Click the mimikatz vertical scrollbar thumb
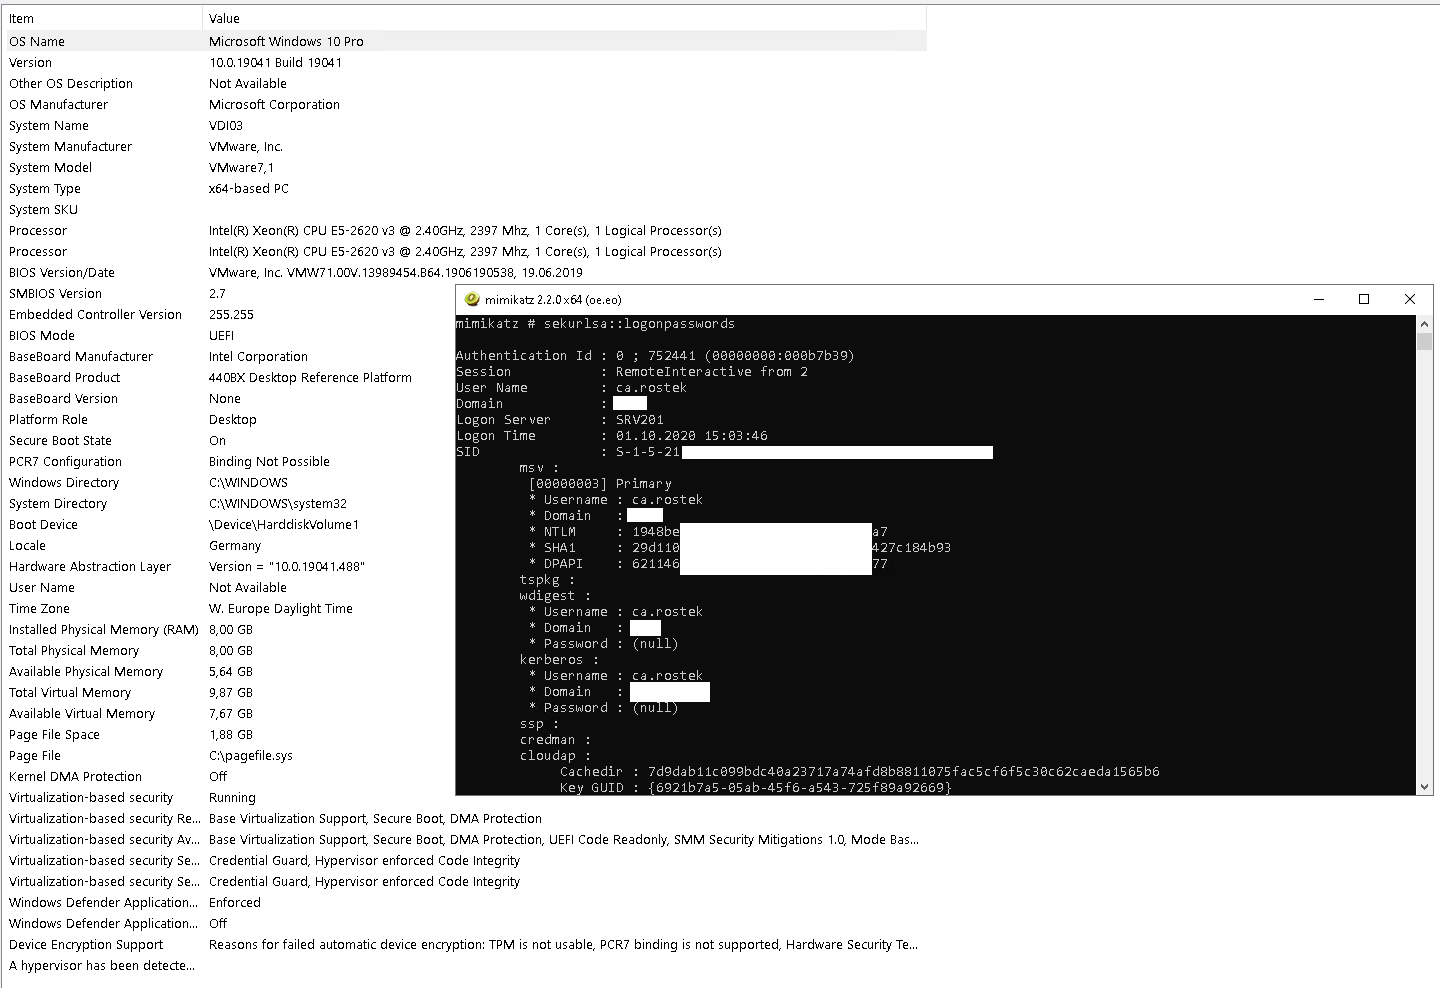 [x=1425, y=340]
